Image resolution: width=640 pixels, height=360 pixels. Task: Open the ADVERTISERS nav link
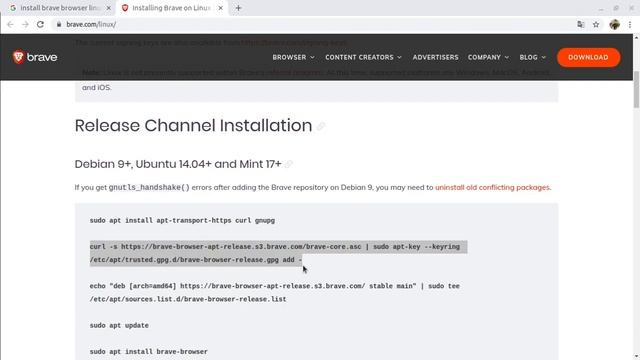436,57
